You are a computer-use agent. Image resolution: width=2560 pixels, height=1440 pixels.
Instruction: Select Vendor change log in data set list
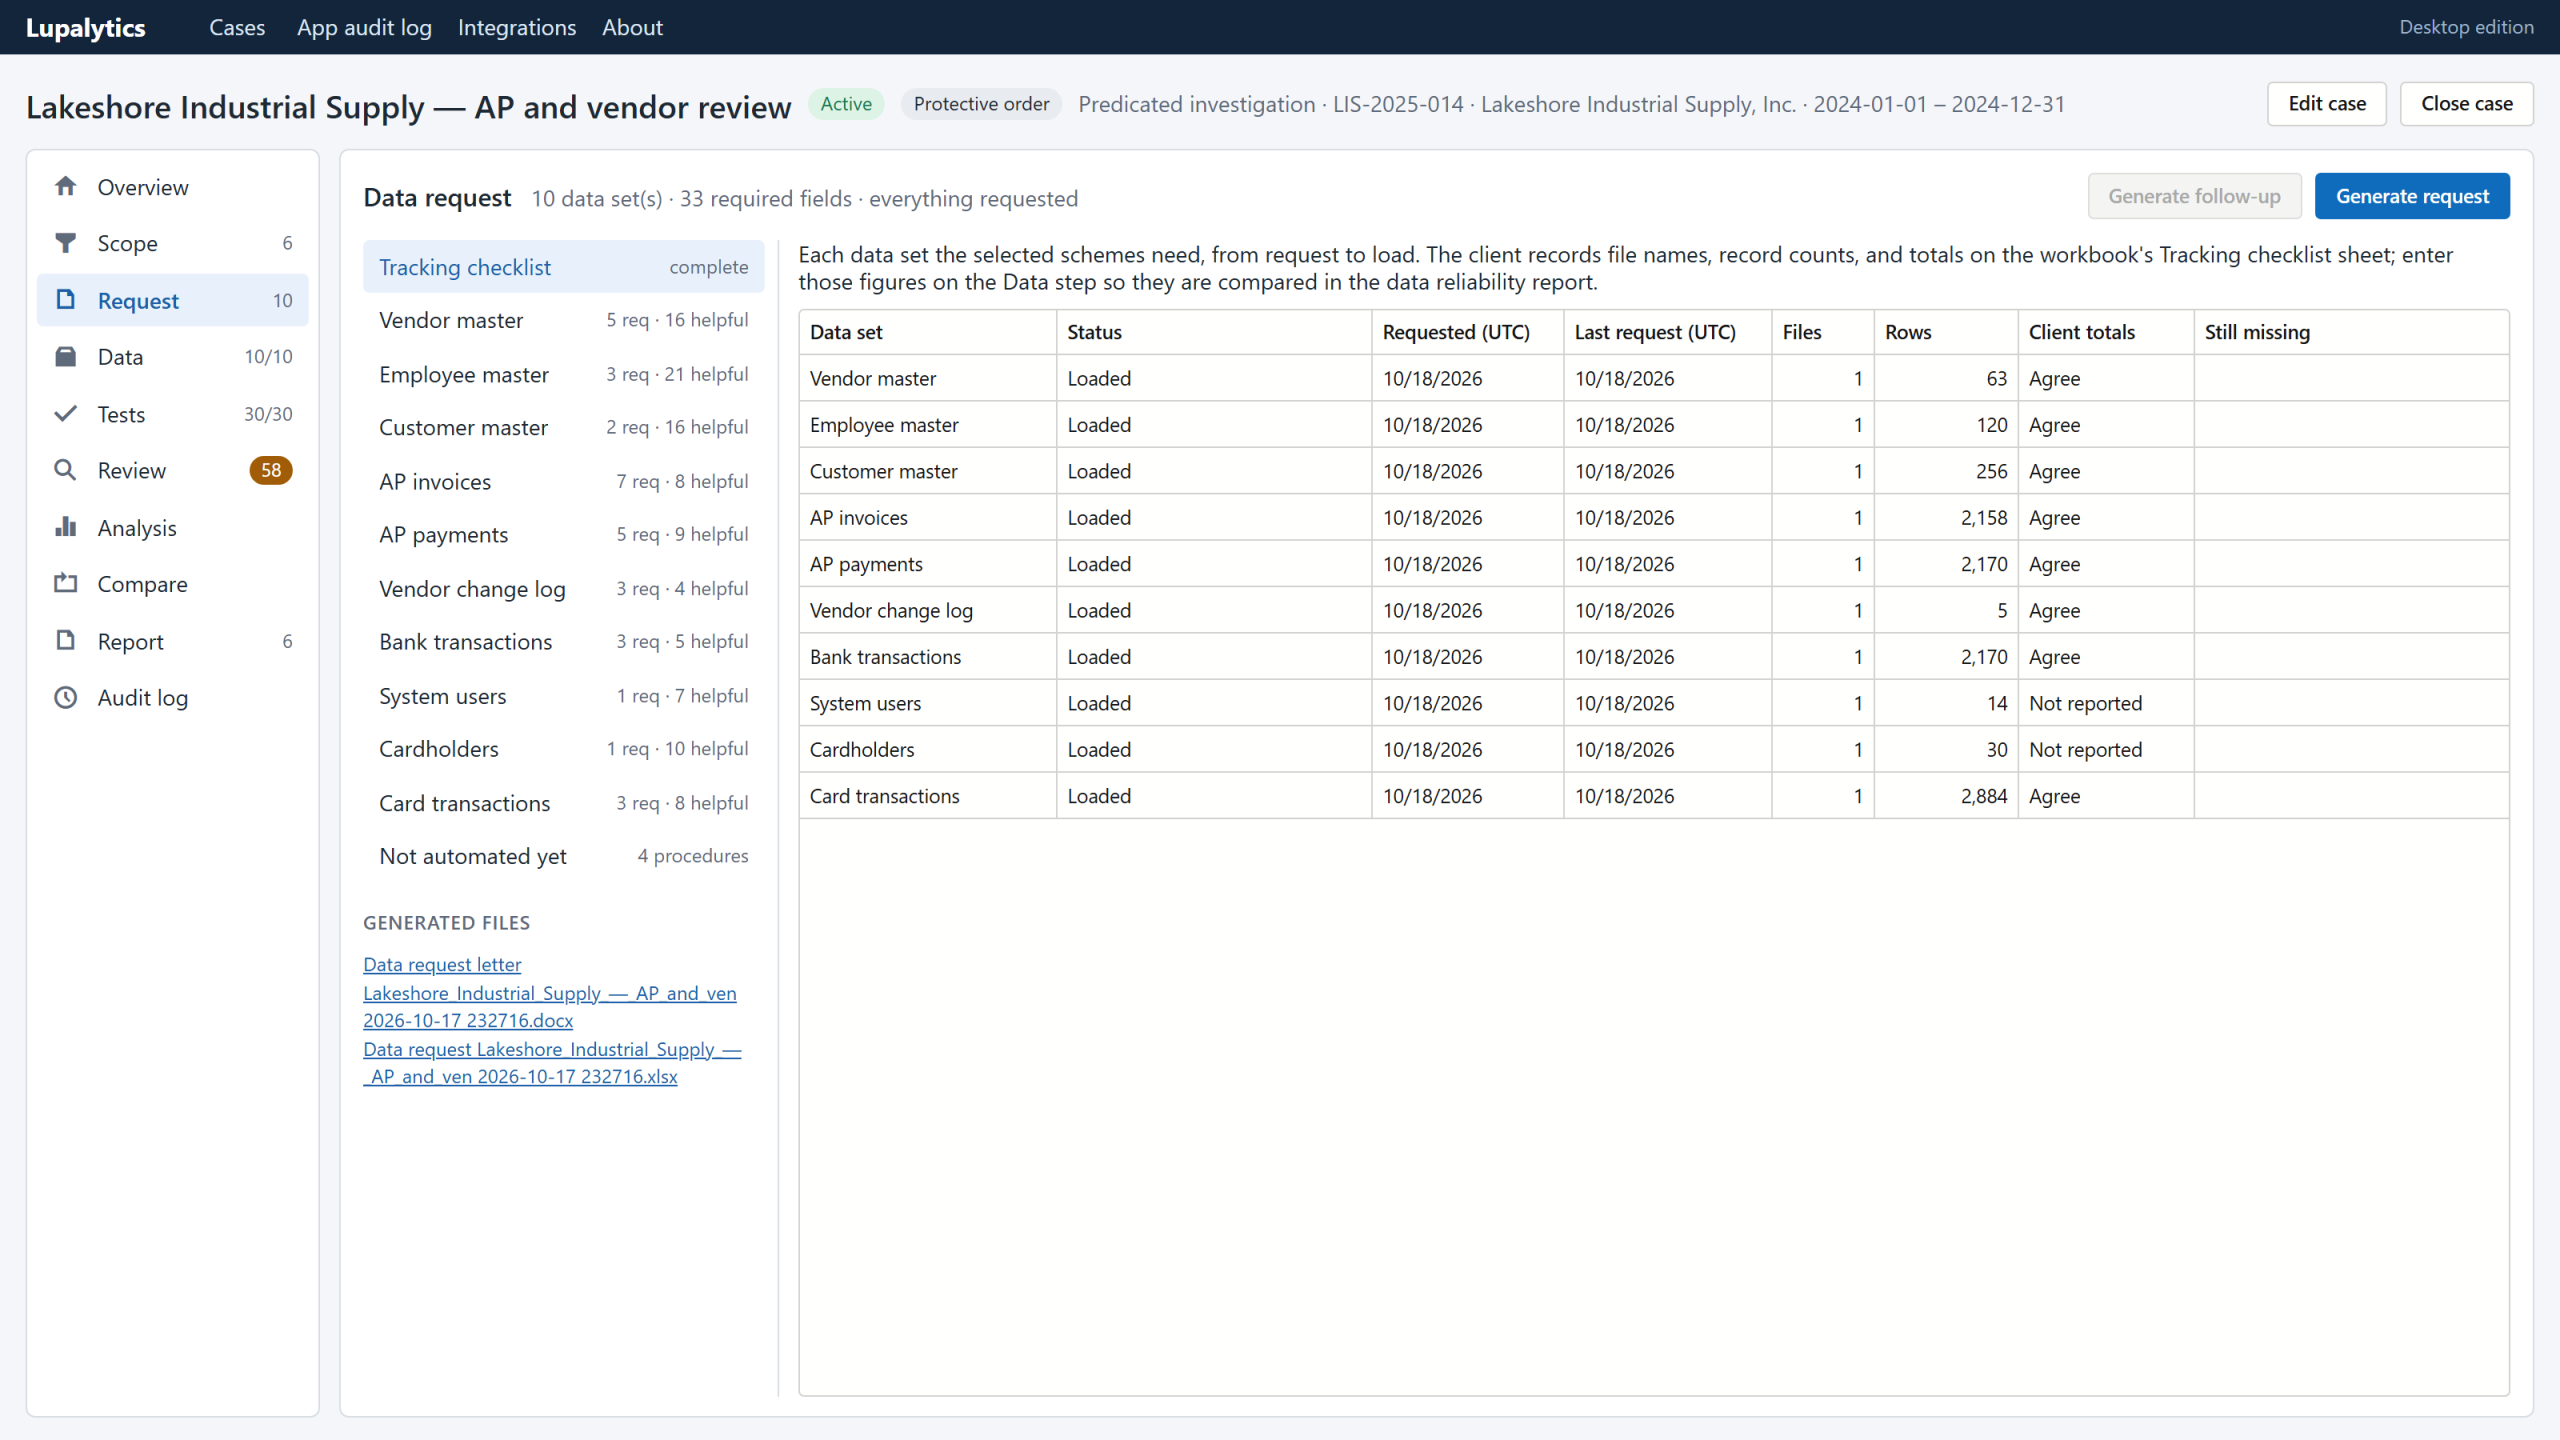coord(564,589)
